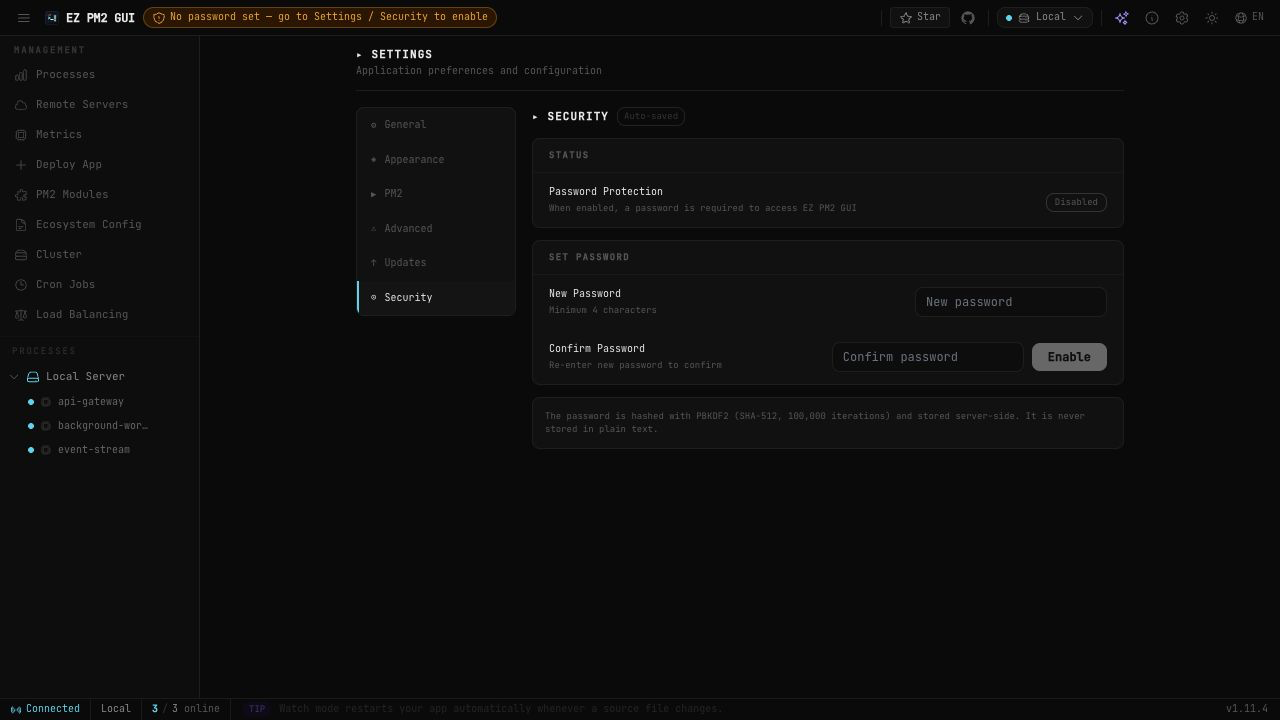Viewport: 1280px width, 720px height.
Task: Select the Security settings tab
Action: coord(436,298)
